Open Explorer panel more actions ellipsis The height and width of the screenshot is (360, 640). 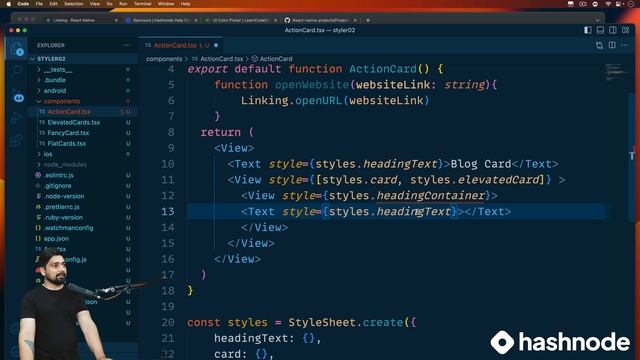coord(127,45)
